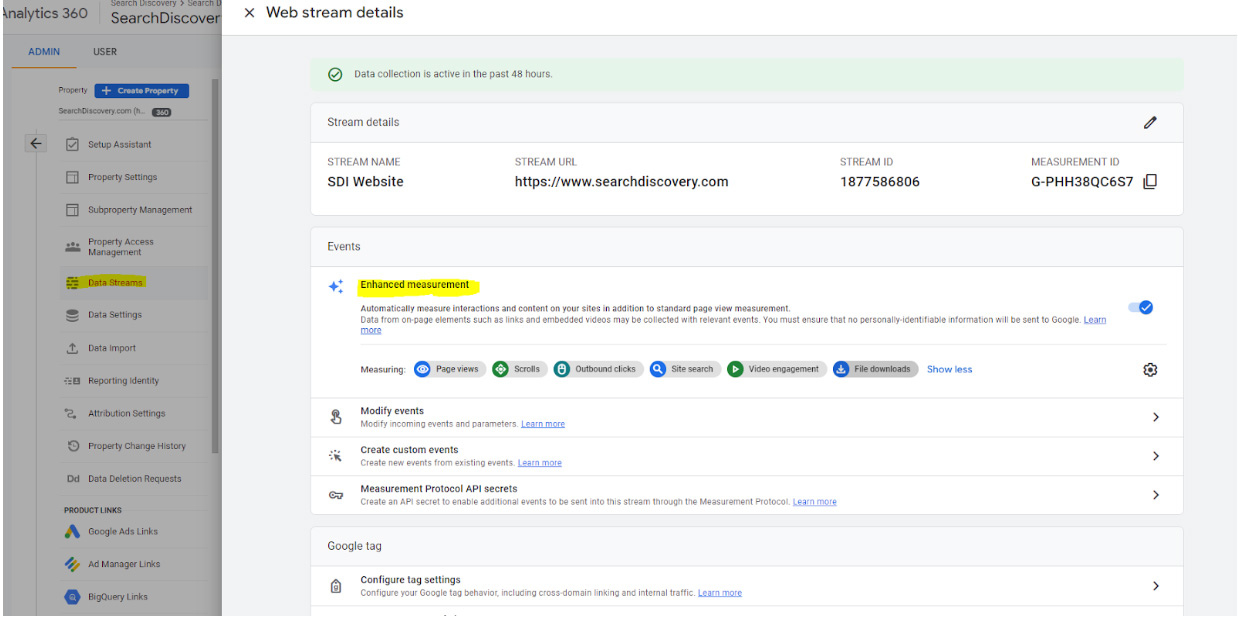This screenshot has width=1238, height=617.
Task: Expand Create custom events chevron
Action: click(1155, 456)
